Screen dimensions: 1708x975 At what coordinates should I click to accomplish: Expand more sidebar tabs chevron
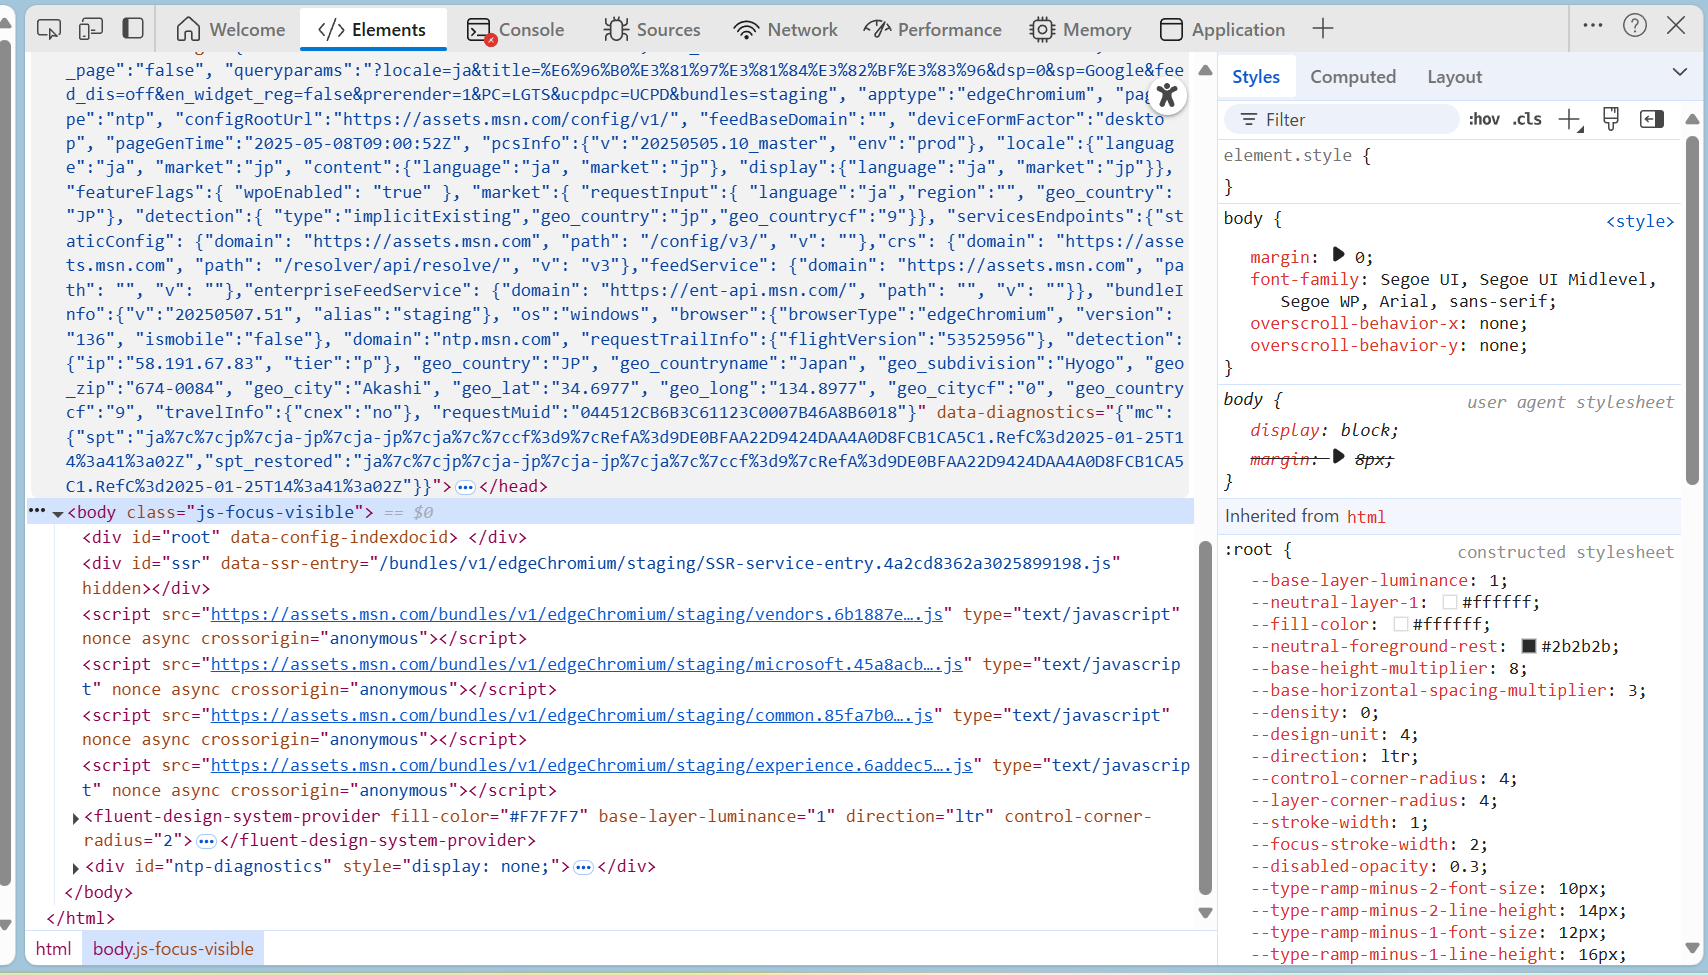coord(1679,72)
